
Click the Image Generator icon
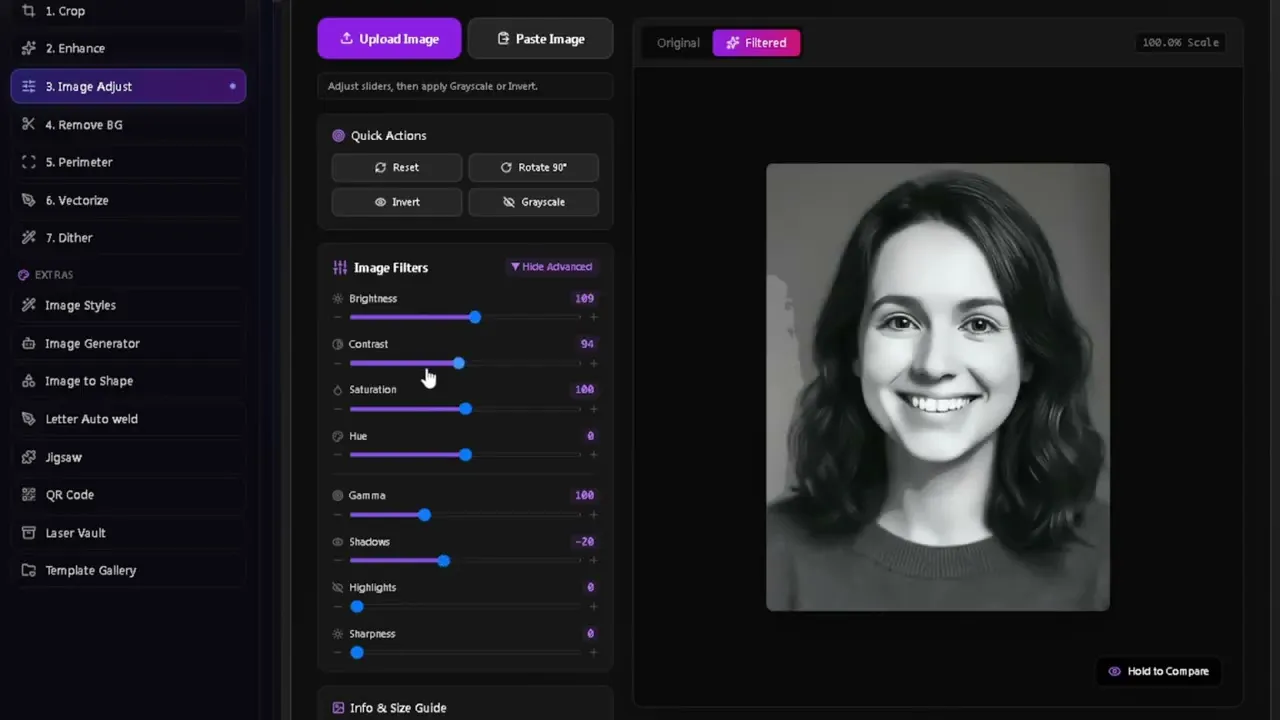pos(28,343)
